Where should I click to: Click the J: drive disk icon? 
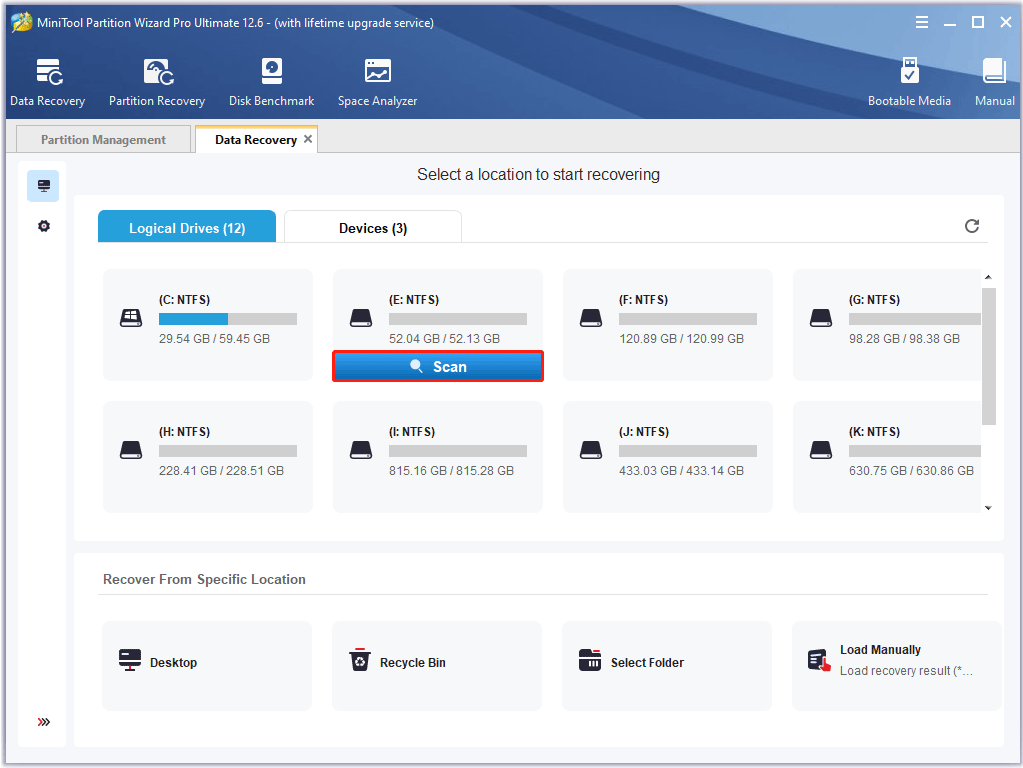(591, 450)
